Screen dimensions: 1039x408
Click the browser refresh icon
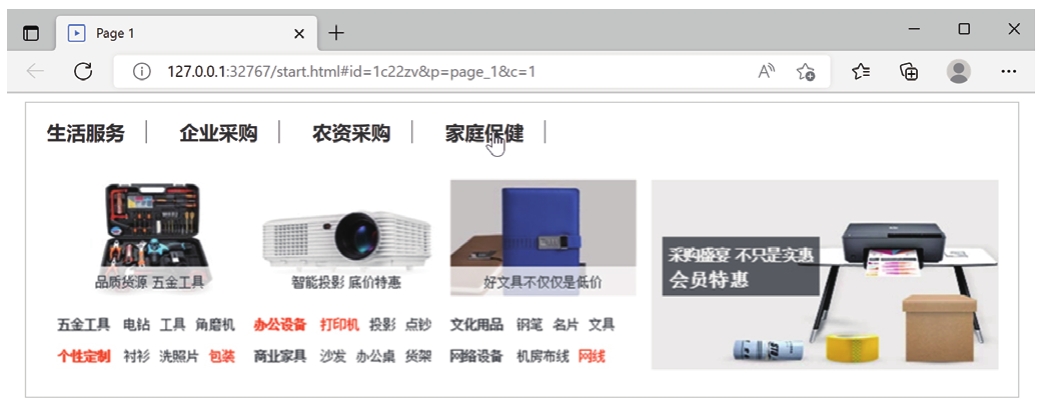pyautogui.click(x=83, y=72)
